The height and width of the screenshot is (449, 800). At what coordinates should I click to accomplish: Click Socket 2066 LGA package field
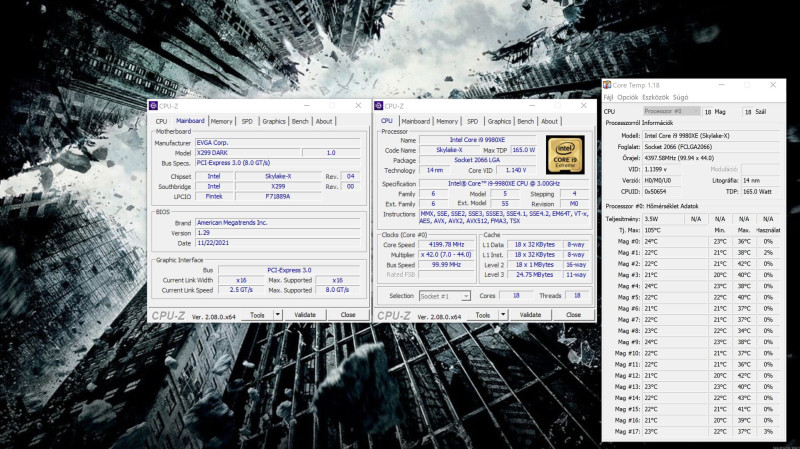pos(478,160)
